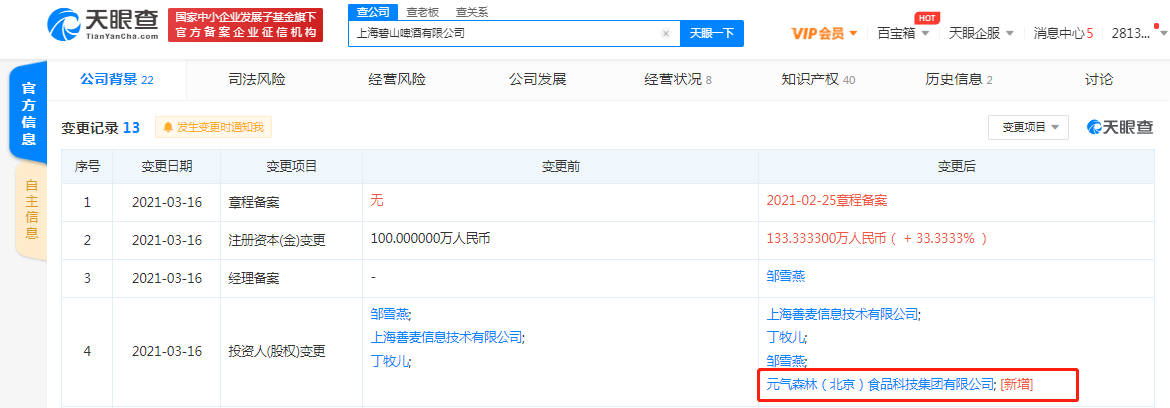Expand the 百宝箱 dropdown menu
This screenshot has width=1170, height=408.
pos(903,33)
